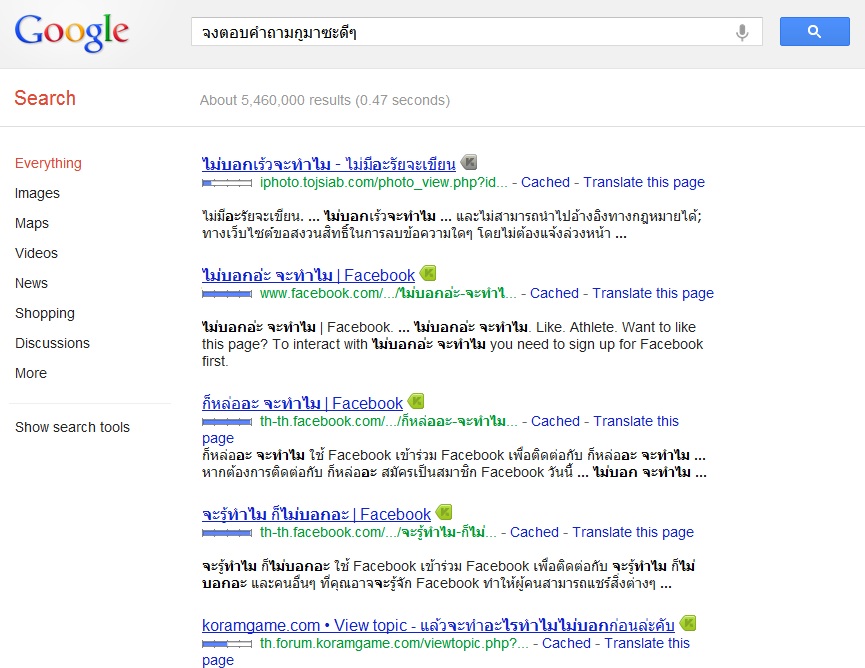Switch to Images results

tap(37, 193)
